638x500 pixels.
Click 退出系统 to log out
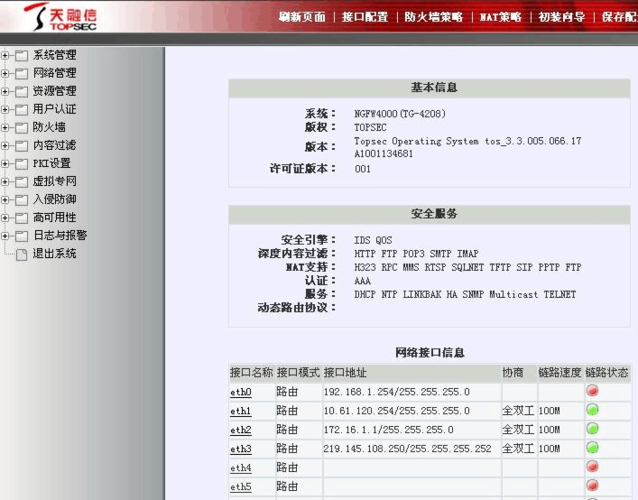55,254
